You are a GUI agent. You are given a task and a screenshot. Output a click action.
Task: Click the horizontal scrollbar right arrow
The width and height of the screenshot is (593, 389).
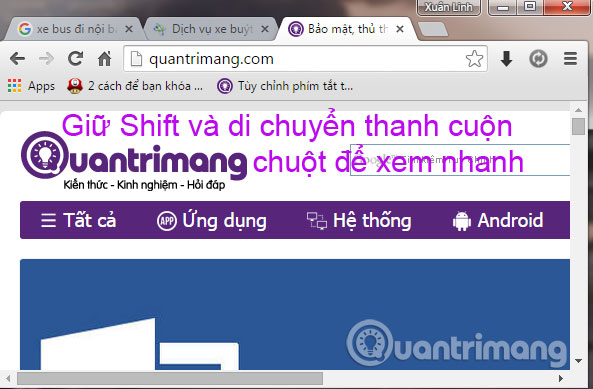[561, 378]
